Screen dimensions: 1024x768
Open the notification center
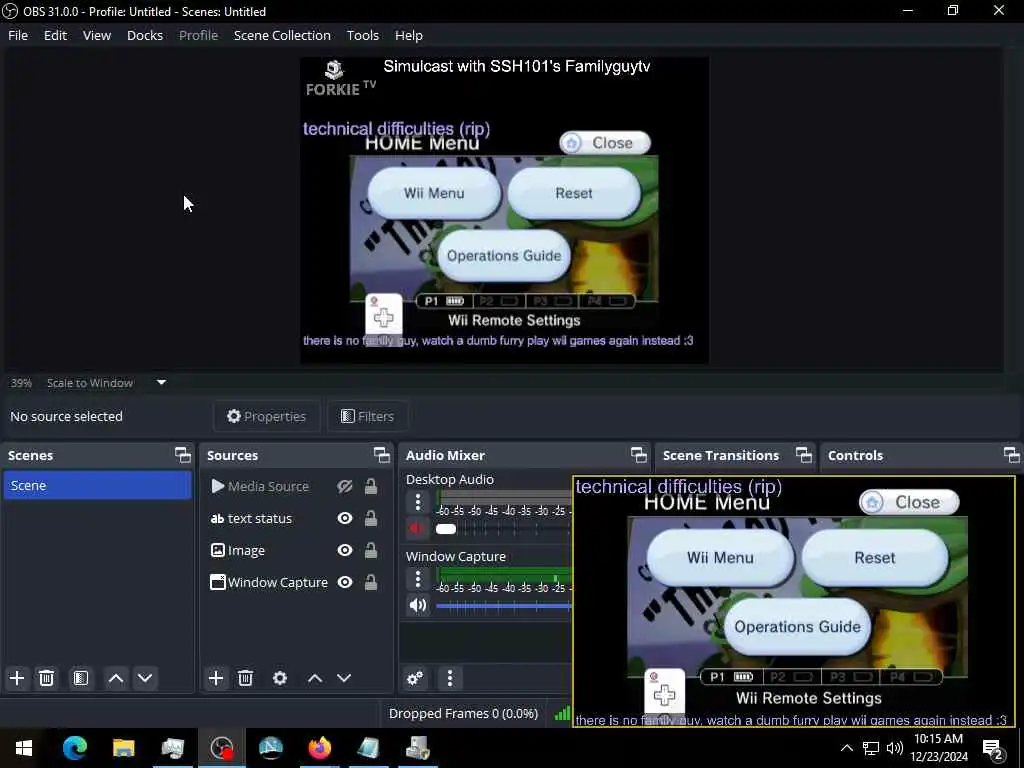point(993,748)
